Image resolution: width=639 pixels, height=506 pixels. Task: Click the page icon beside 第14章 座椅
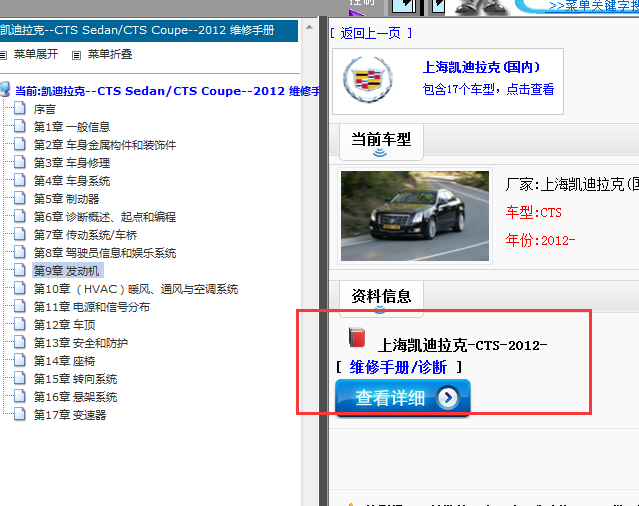click(x=20, y=360)
